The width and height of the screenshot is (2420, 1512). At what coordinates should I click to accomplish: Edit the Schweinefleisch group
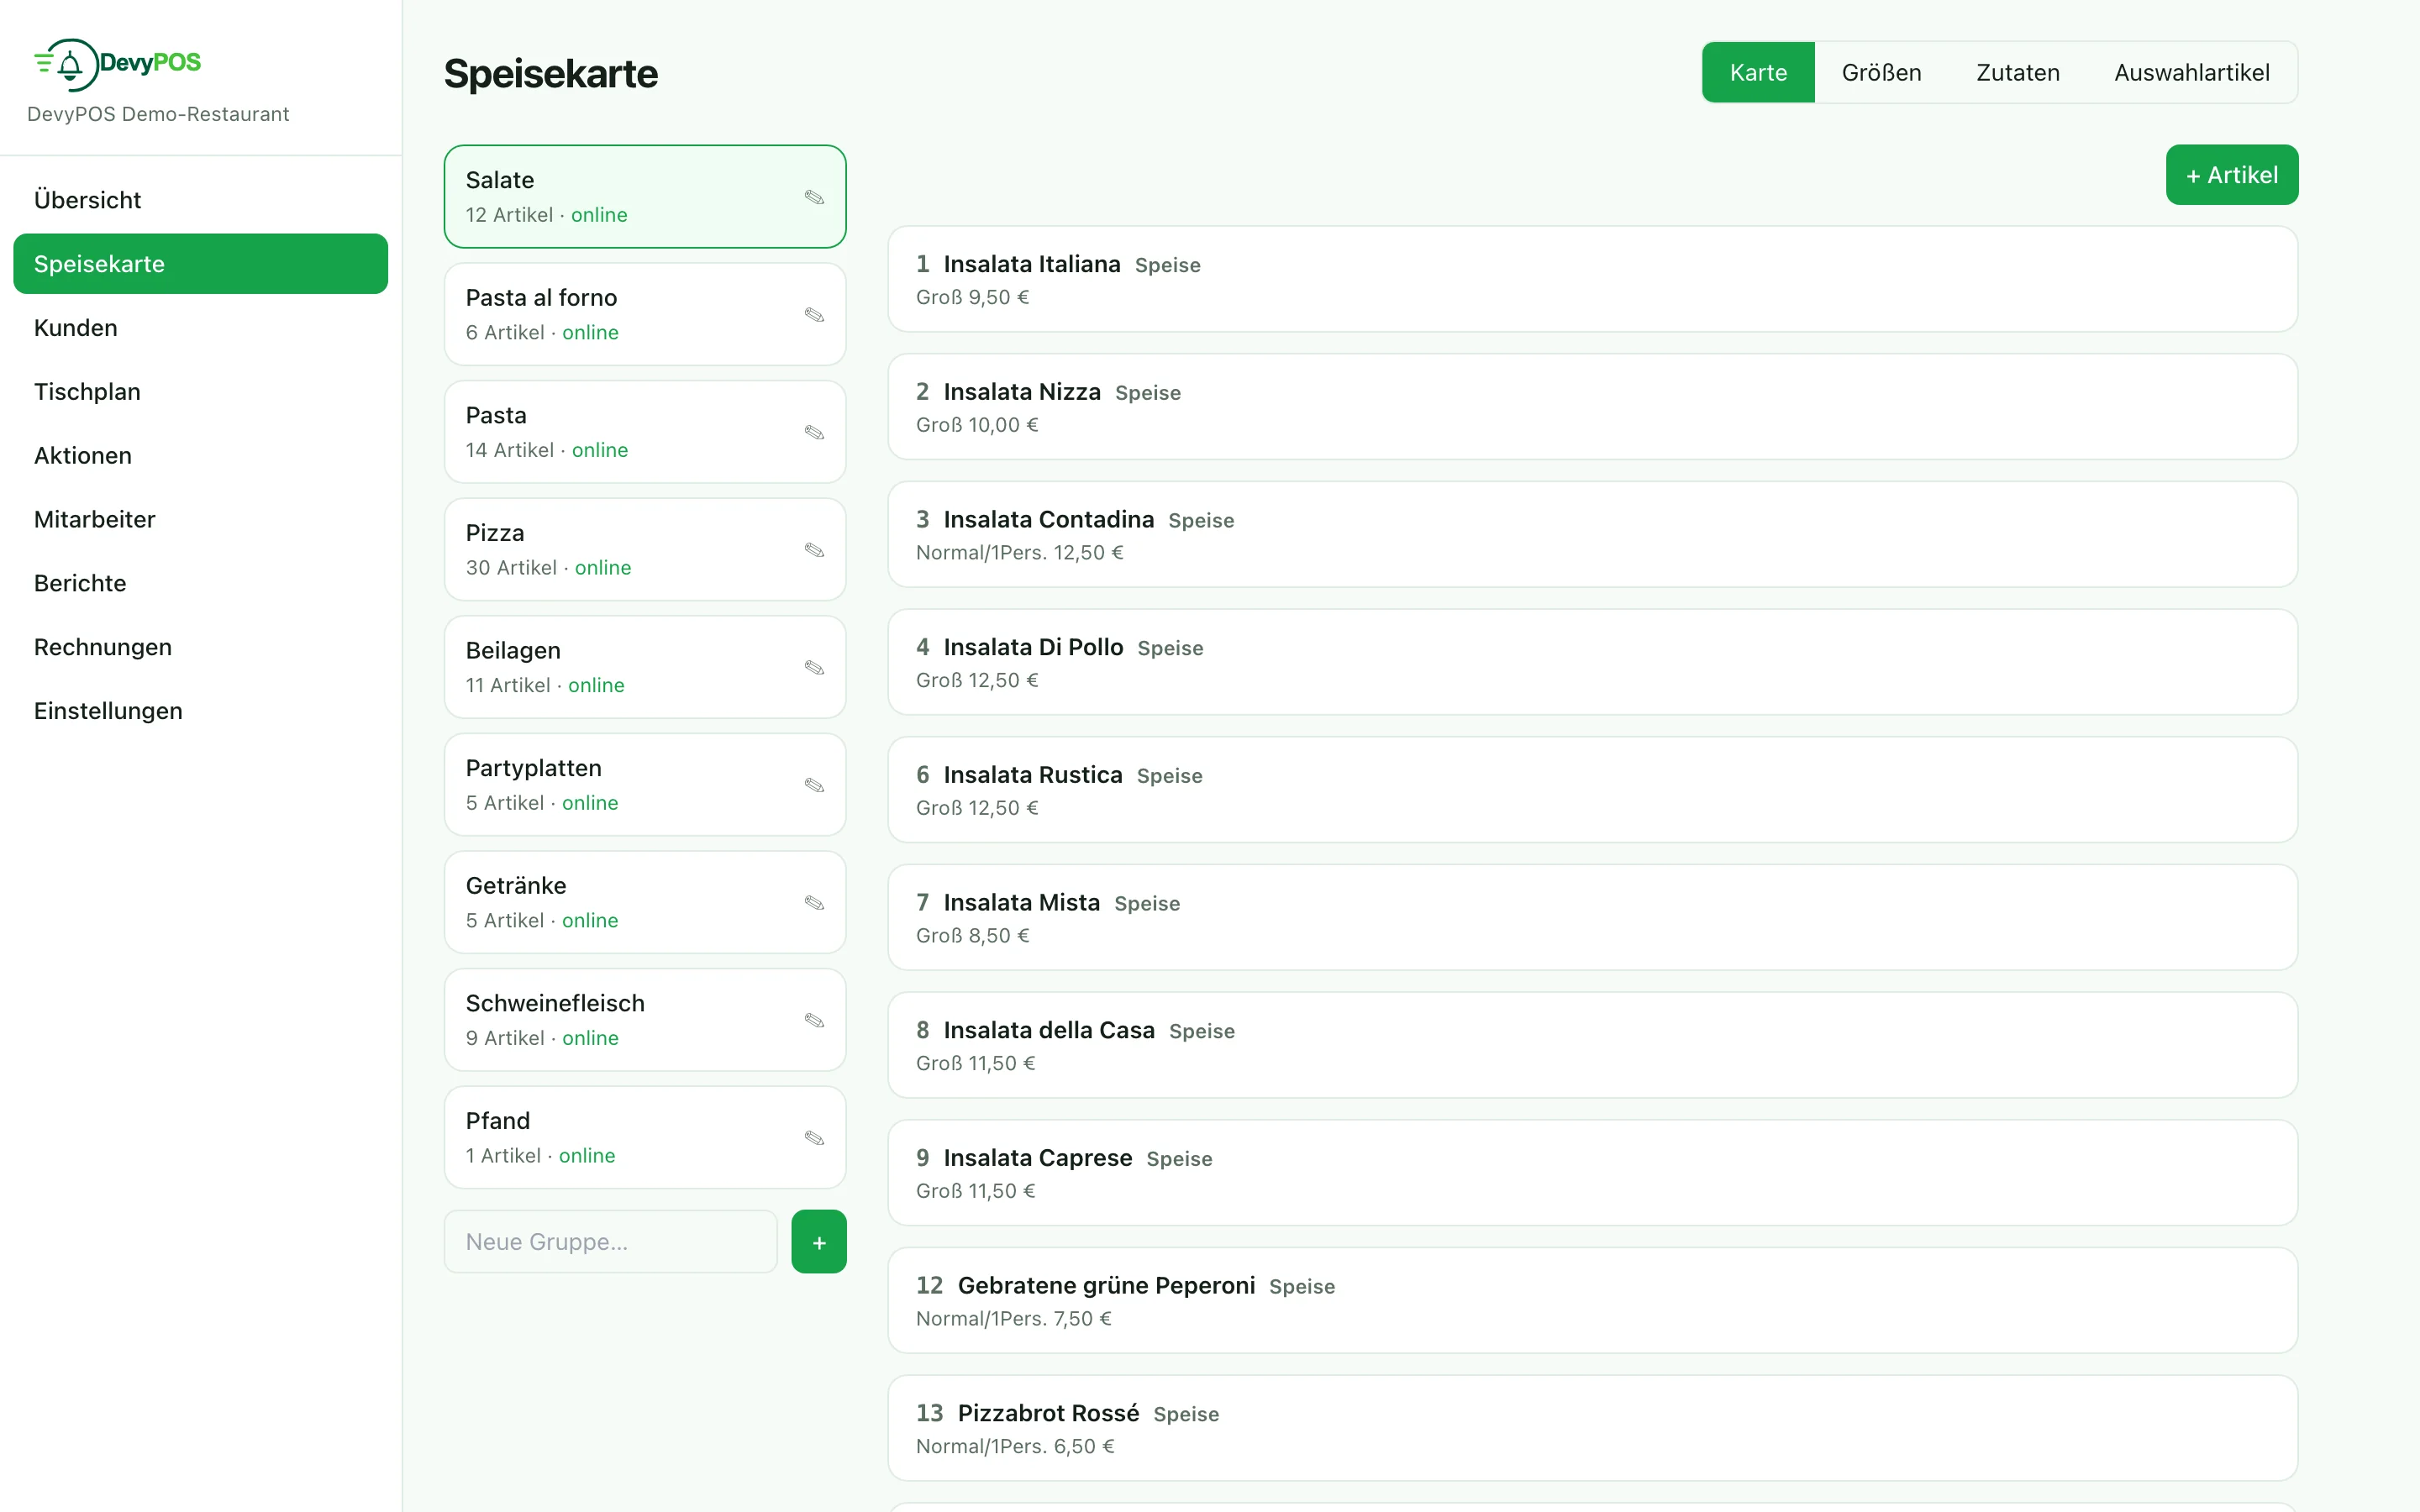(x=814, y=1020)
